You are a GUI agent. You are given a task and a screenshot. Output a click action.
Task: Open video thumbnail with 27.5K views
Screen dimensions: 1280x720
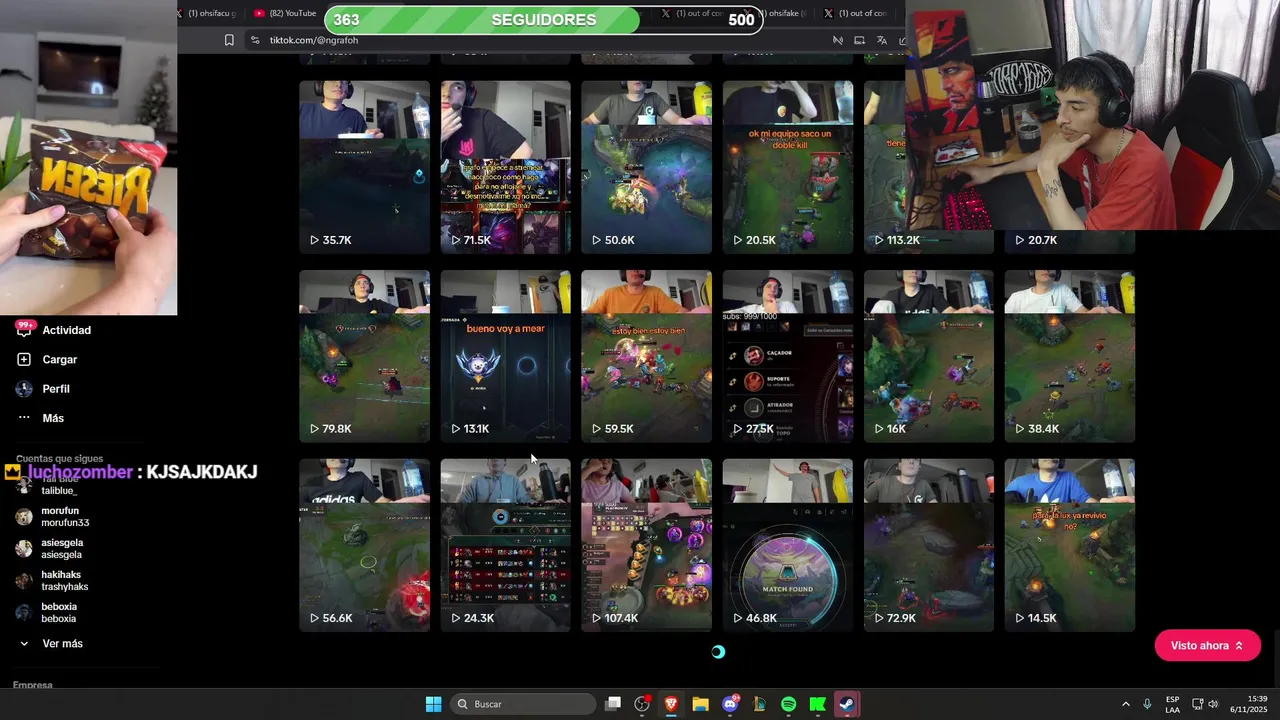787,356
